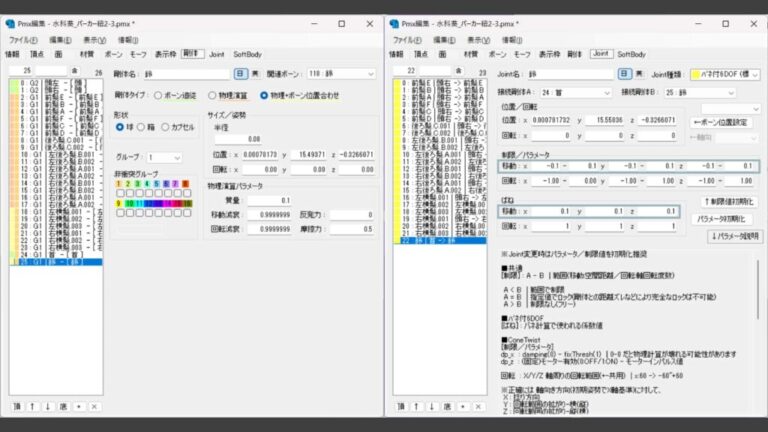Click the 頂 move-to-top button under the joint list
The image size is (768, 432).
(x=399, y=406)
